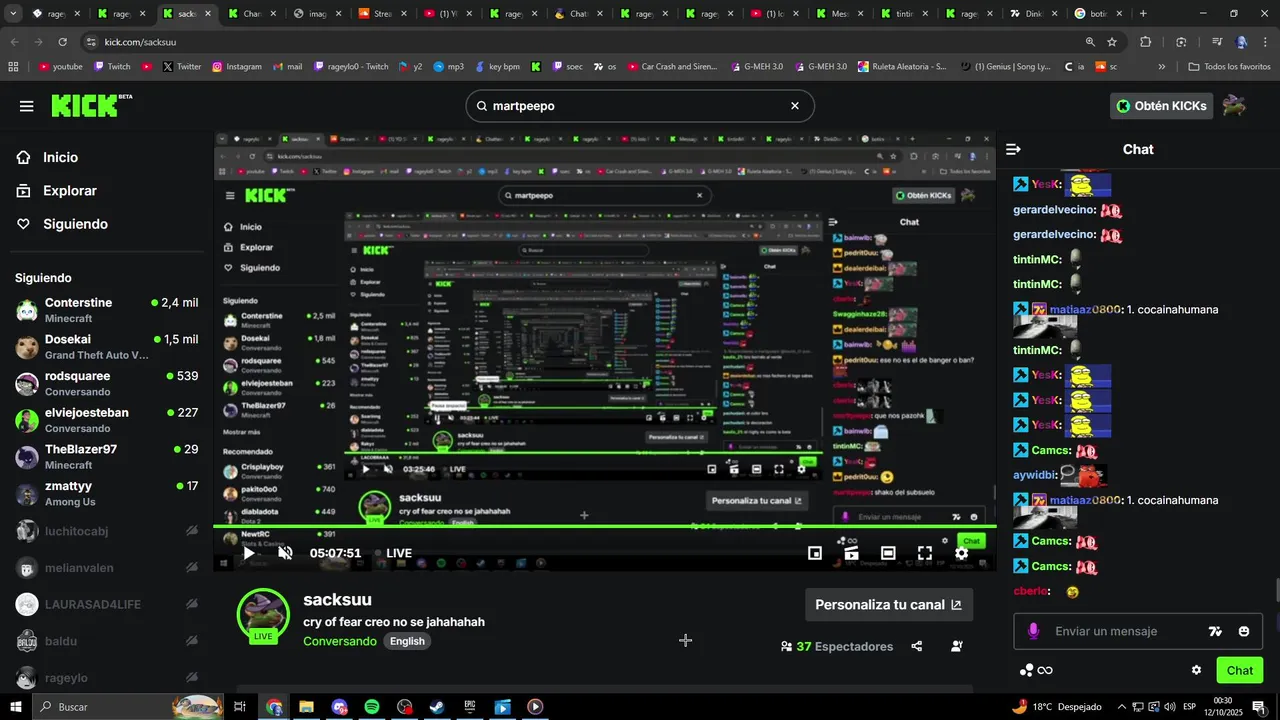This screenshot has width=1280, height=720.
Task: Open clip creation icon in player
Action: tap(851, 553)
